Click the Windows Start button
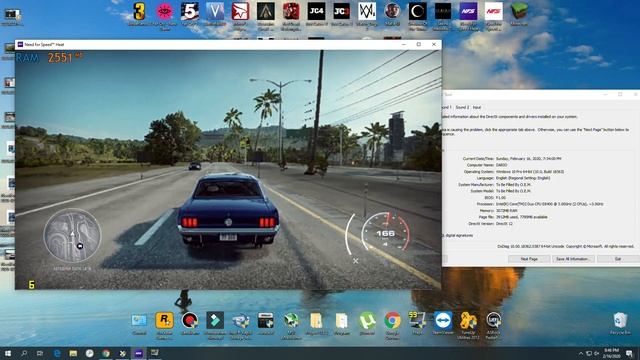640x360 pixels. (7, 353)
